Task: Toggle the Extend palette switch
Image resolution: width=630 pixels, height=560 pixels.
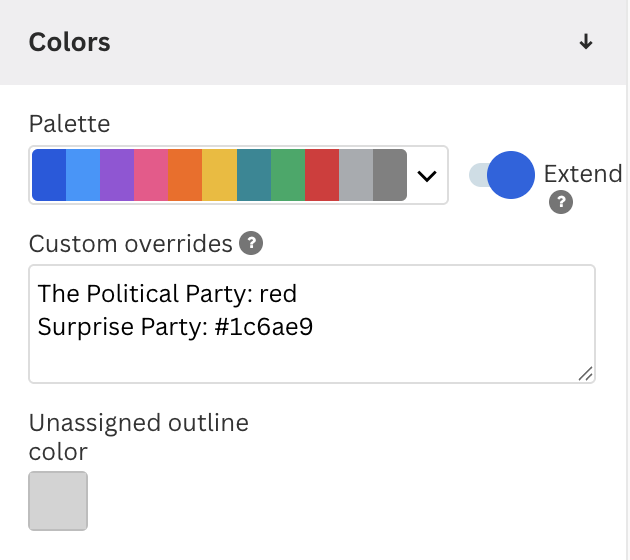Action: 502,175
